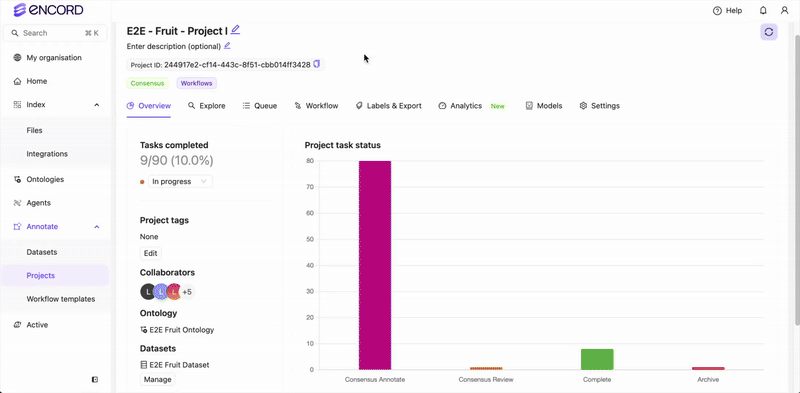The image size is (800, 393).
Task: Click the refresh icon button at top right
Action: [x=769, y=32]
